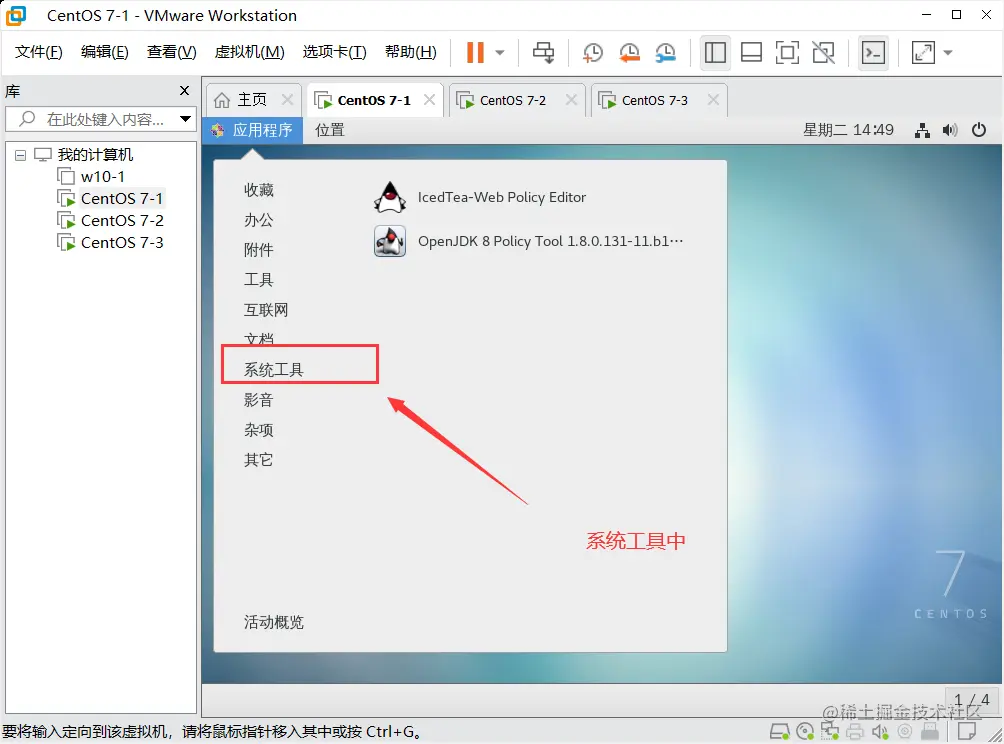
Task: Launch IcedTea-Web Policy Editor
Action: [480, 197]
